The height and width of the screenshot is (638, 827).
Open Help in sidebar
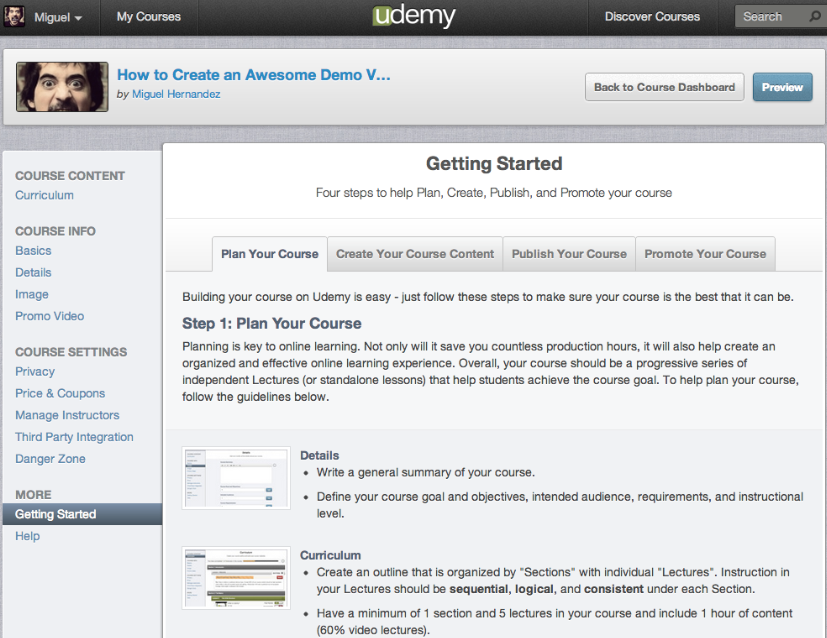(27, 536)
